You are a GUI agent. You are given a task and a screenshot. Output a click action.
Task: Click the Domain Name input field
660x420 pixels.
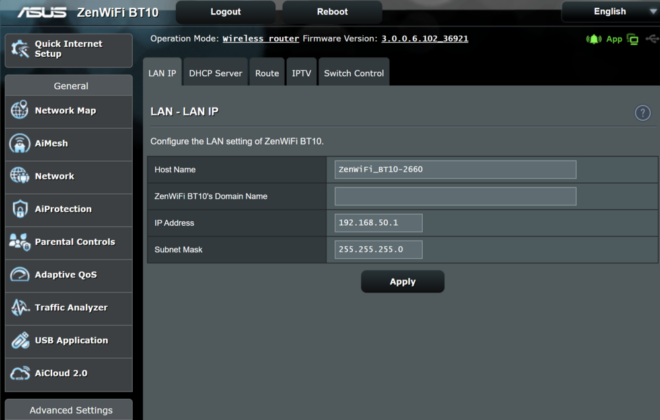point(455,196)
